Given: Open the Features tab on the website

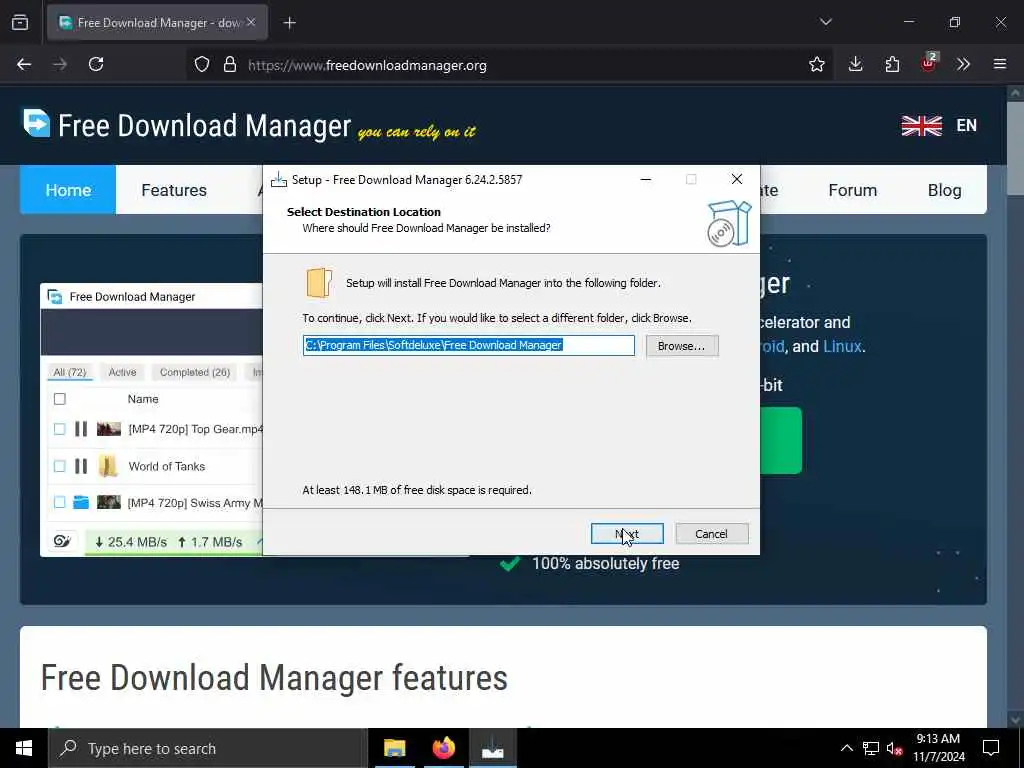Looking at the screenshot, I should tap(174, 190).
